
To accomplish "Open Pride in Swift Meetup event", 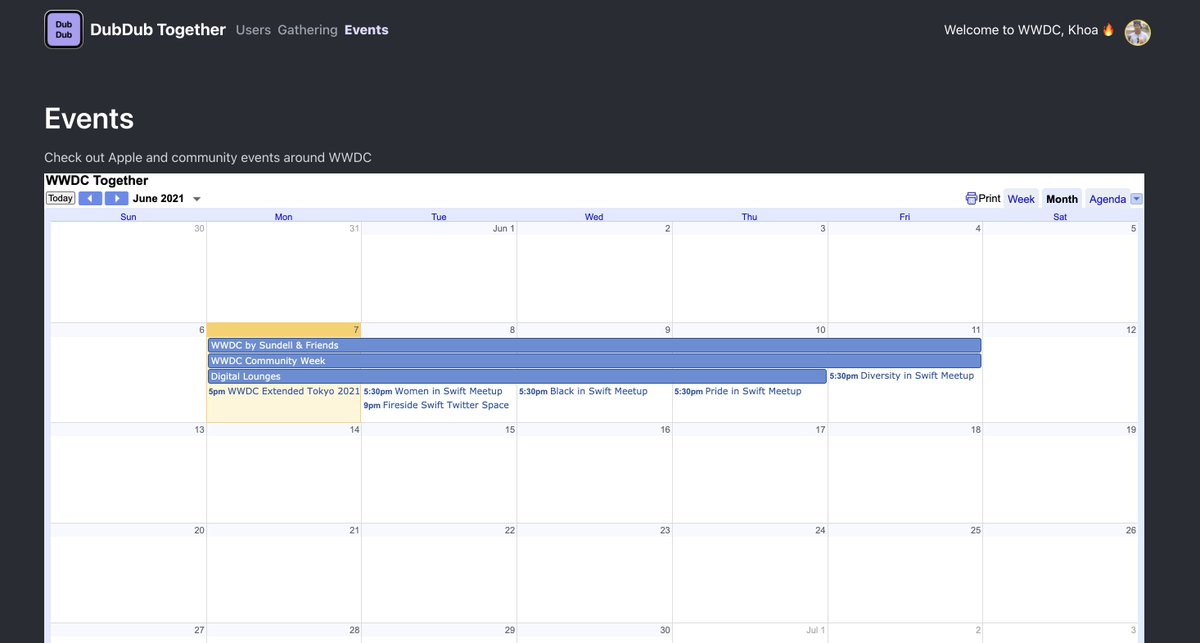I will click(x=738, y=391).
